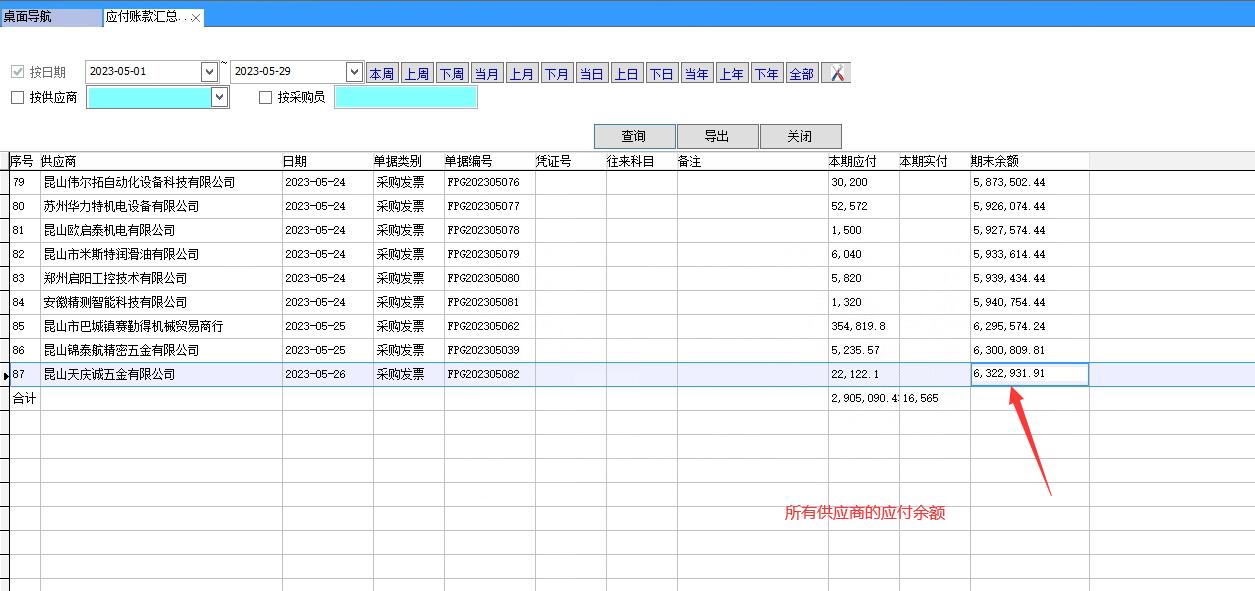Click the 全部 date range shortcut
The height and width of the screenshot is (591, 1255).
pyautogui.click(x=801, y=74)
